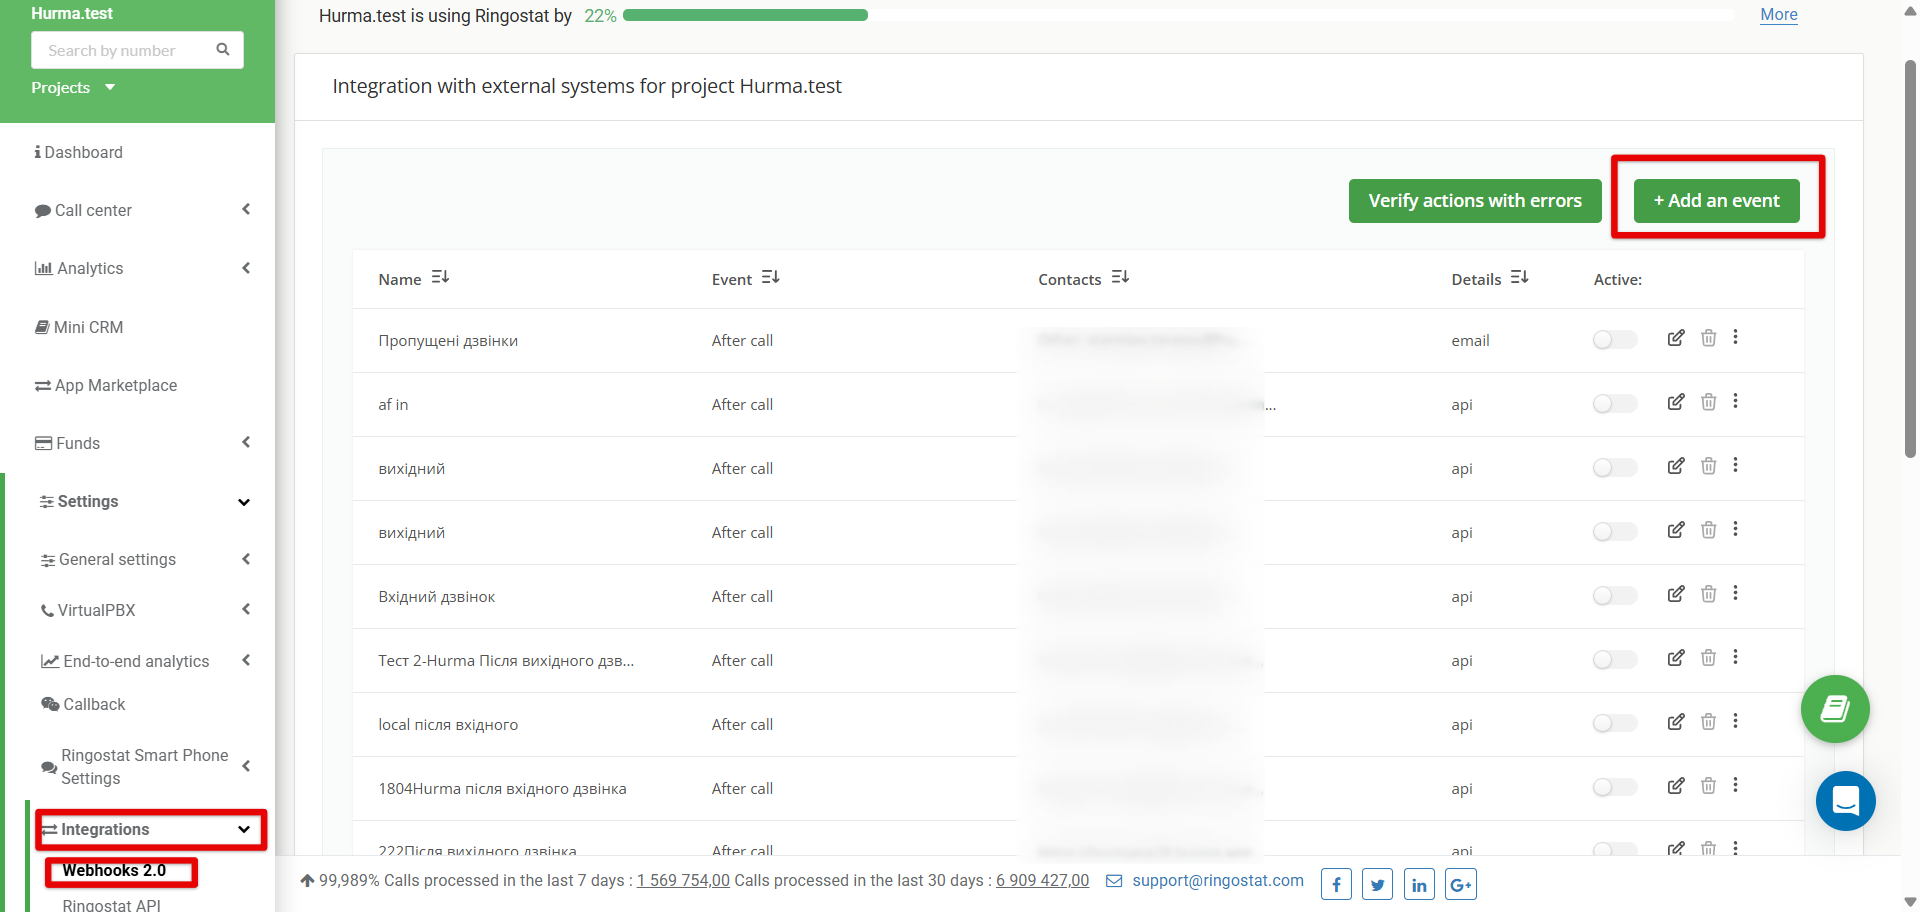Open the Google Plus social link
Viewport: 1920px width, 912px height.
(1461, 884)
